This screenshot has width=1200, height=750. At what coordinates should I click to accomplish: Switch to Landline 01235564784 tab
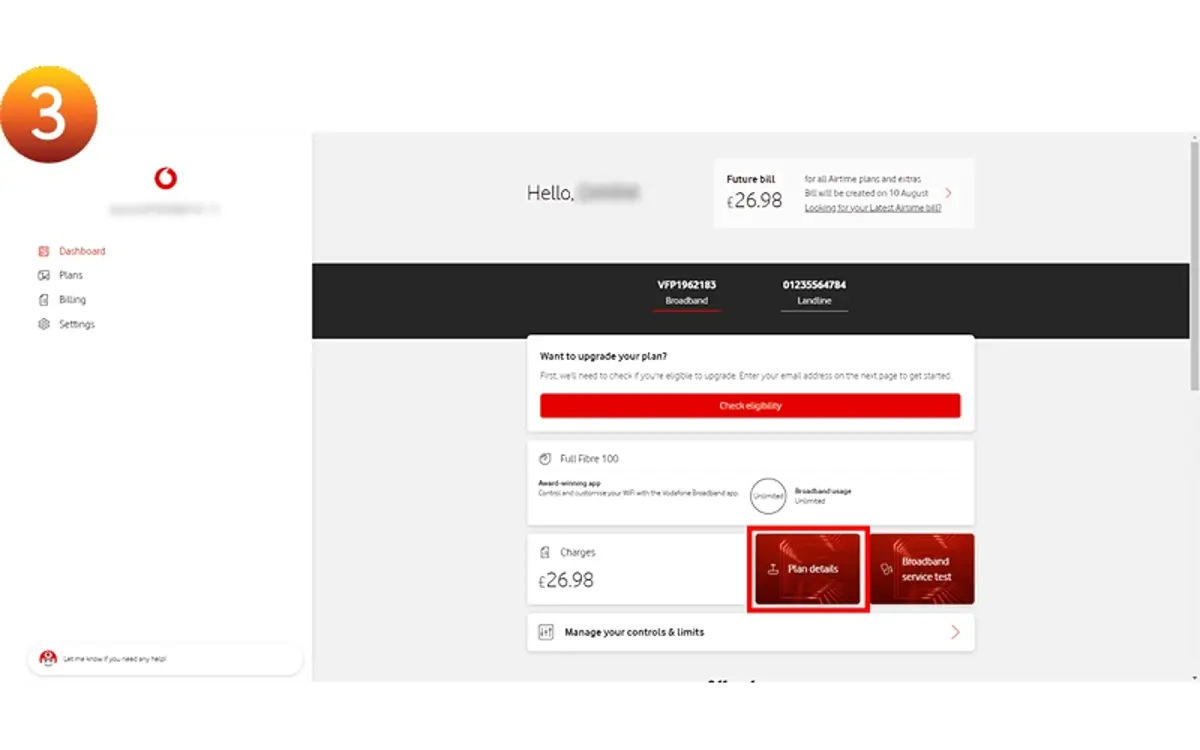(x=814, y=293)
